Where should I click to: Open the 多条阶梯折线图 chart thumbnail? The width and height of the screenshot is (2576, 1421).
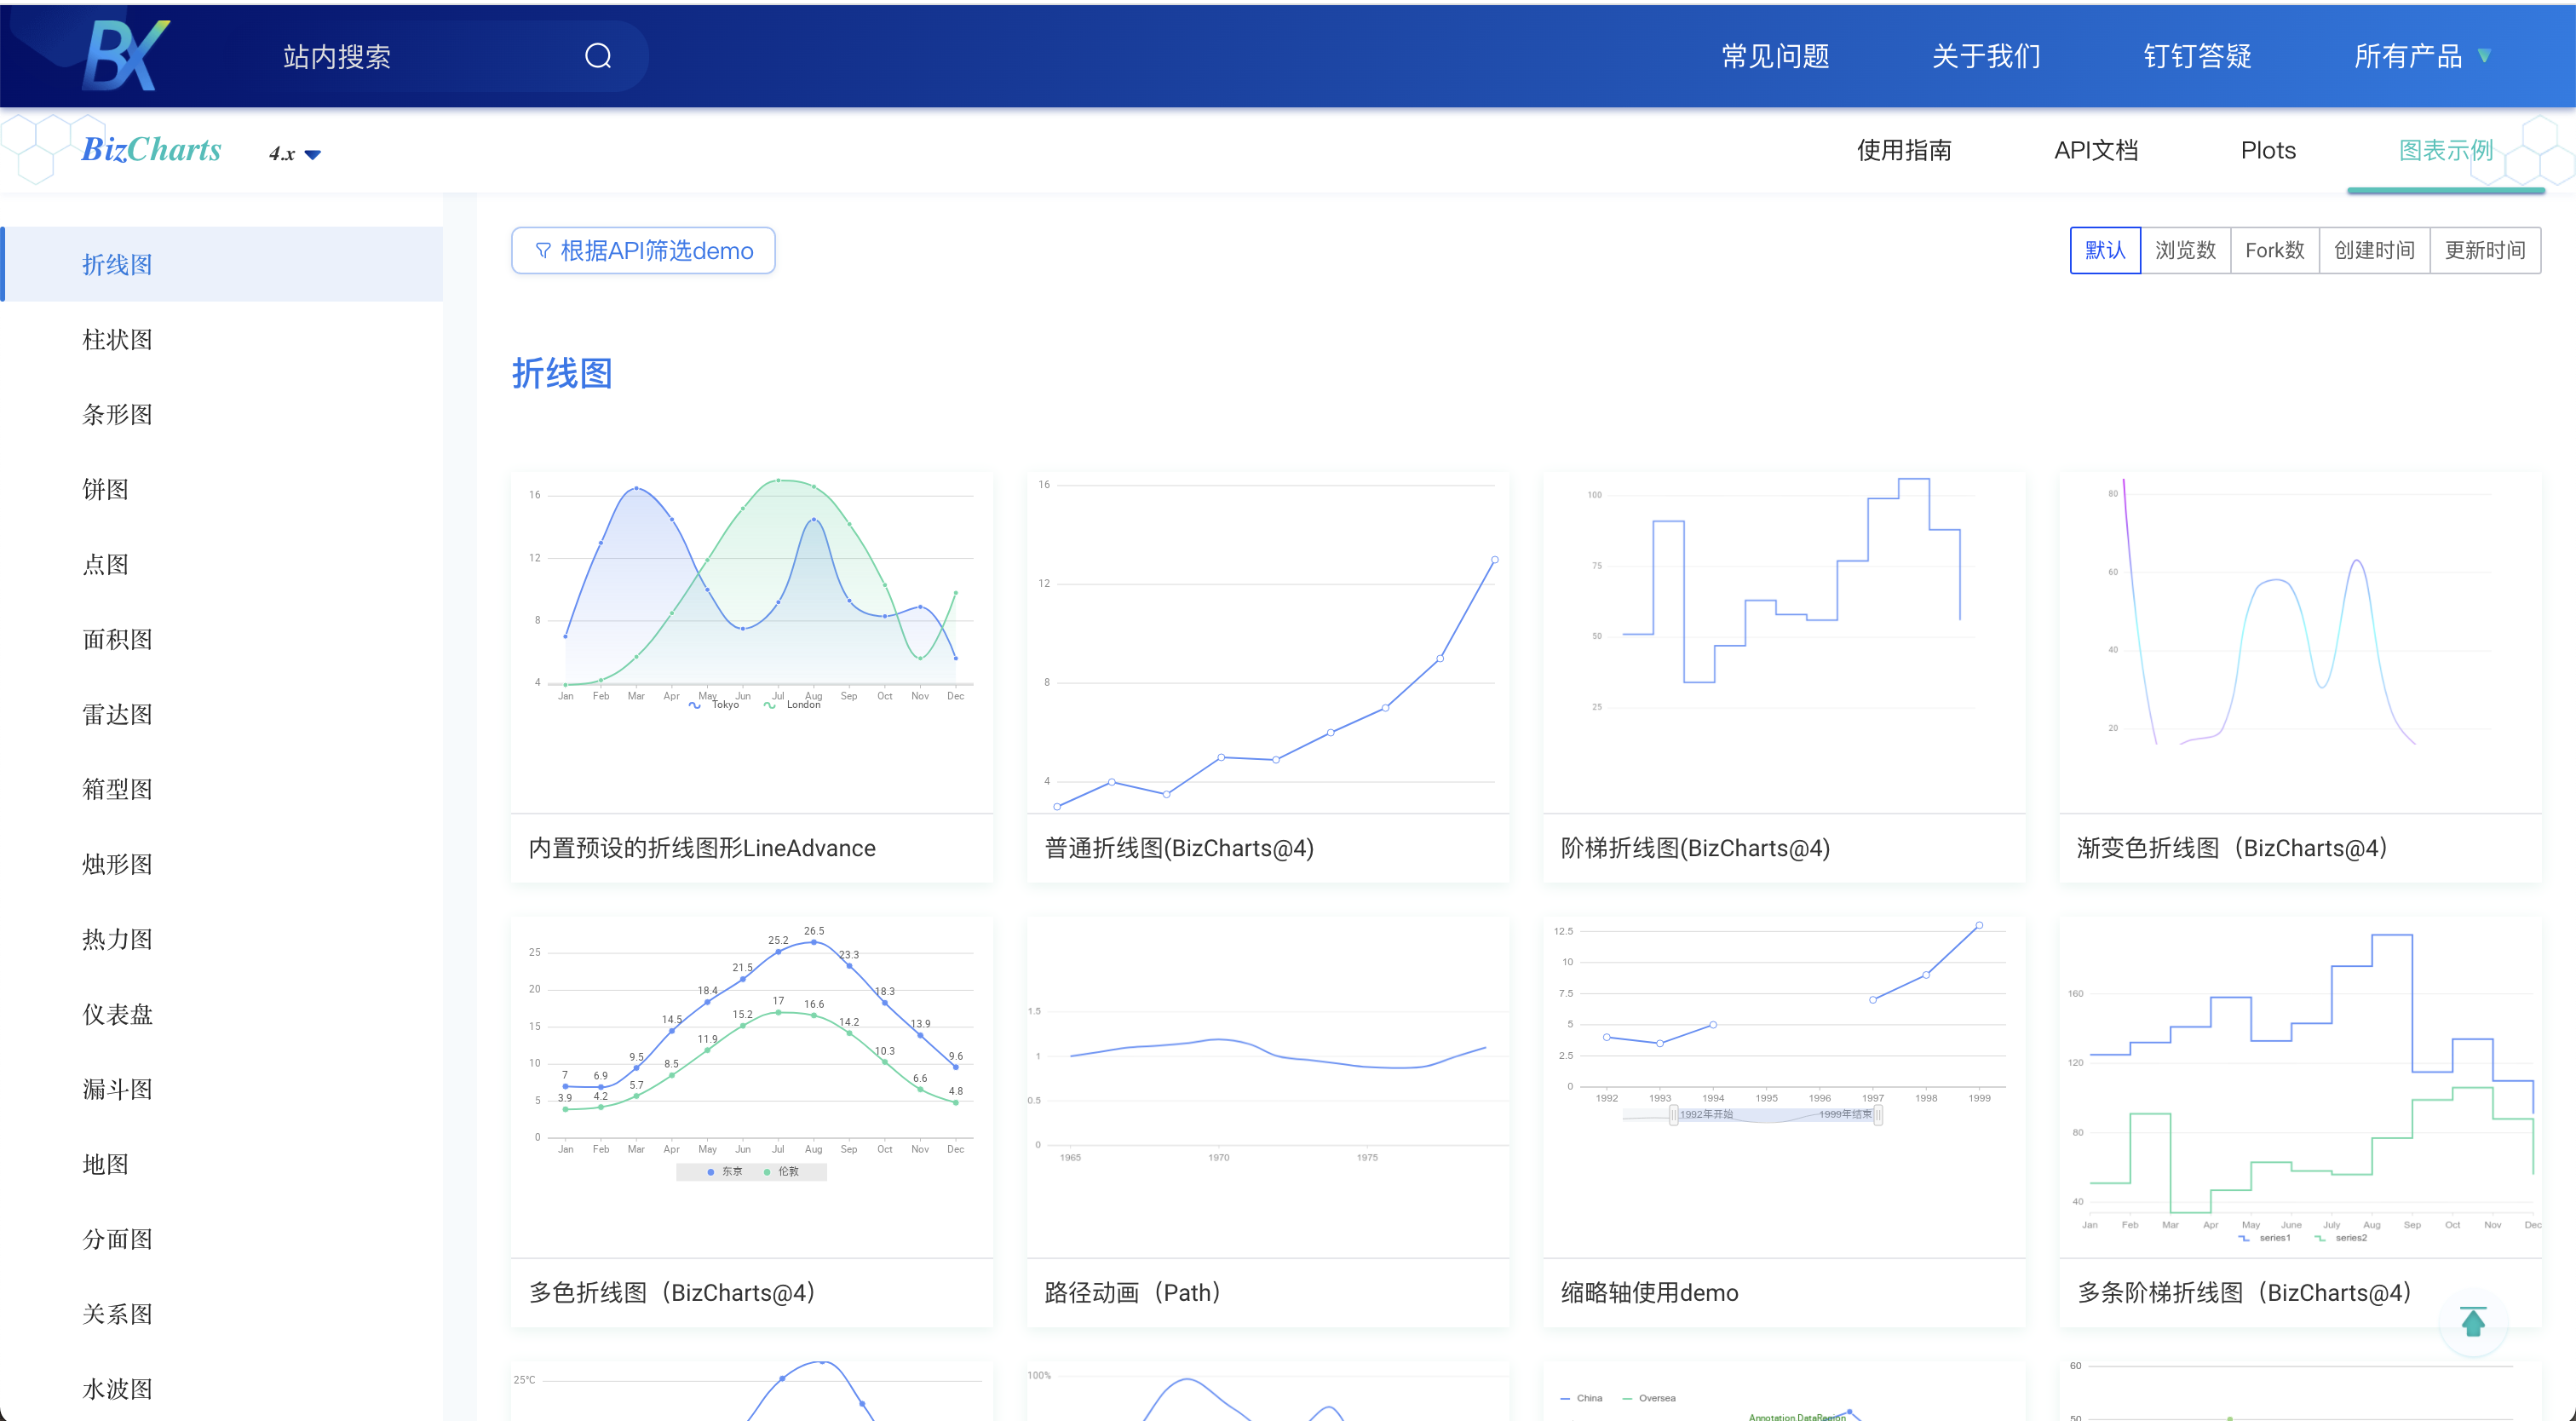pos(2300,1087)
